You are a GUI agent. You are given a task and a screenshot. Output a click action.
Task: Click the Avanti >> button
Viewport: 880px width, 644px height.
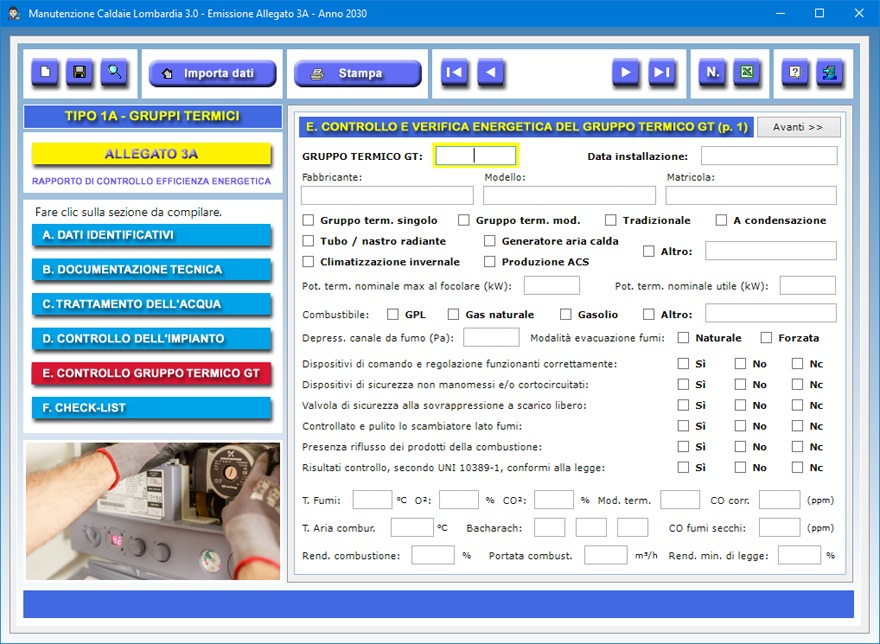799,127
